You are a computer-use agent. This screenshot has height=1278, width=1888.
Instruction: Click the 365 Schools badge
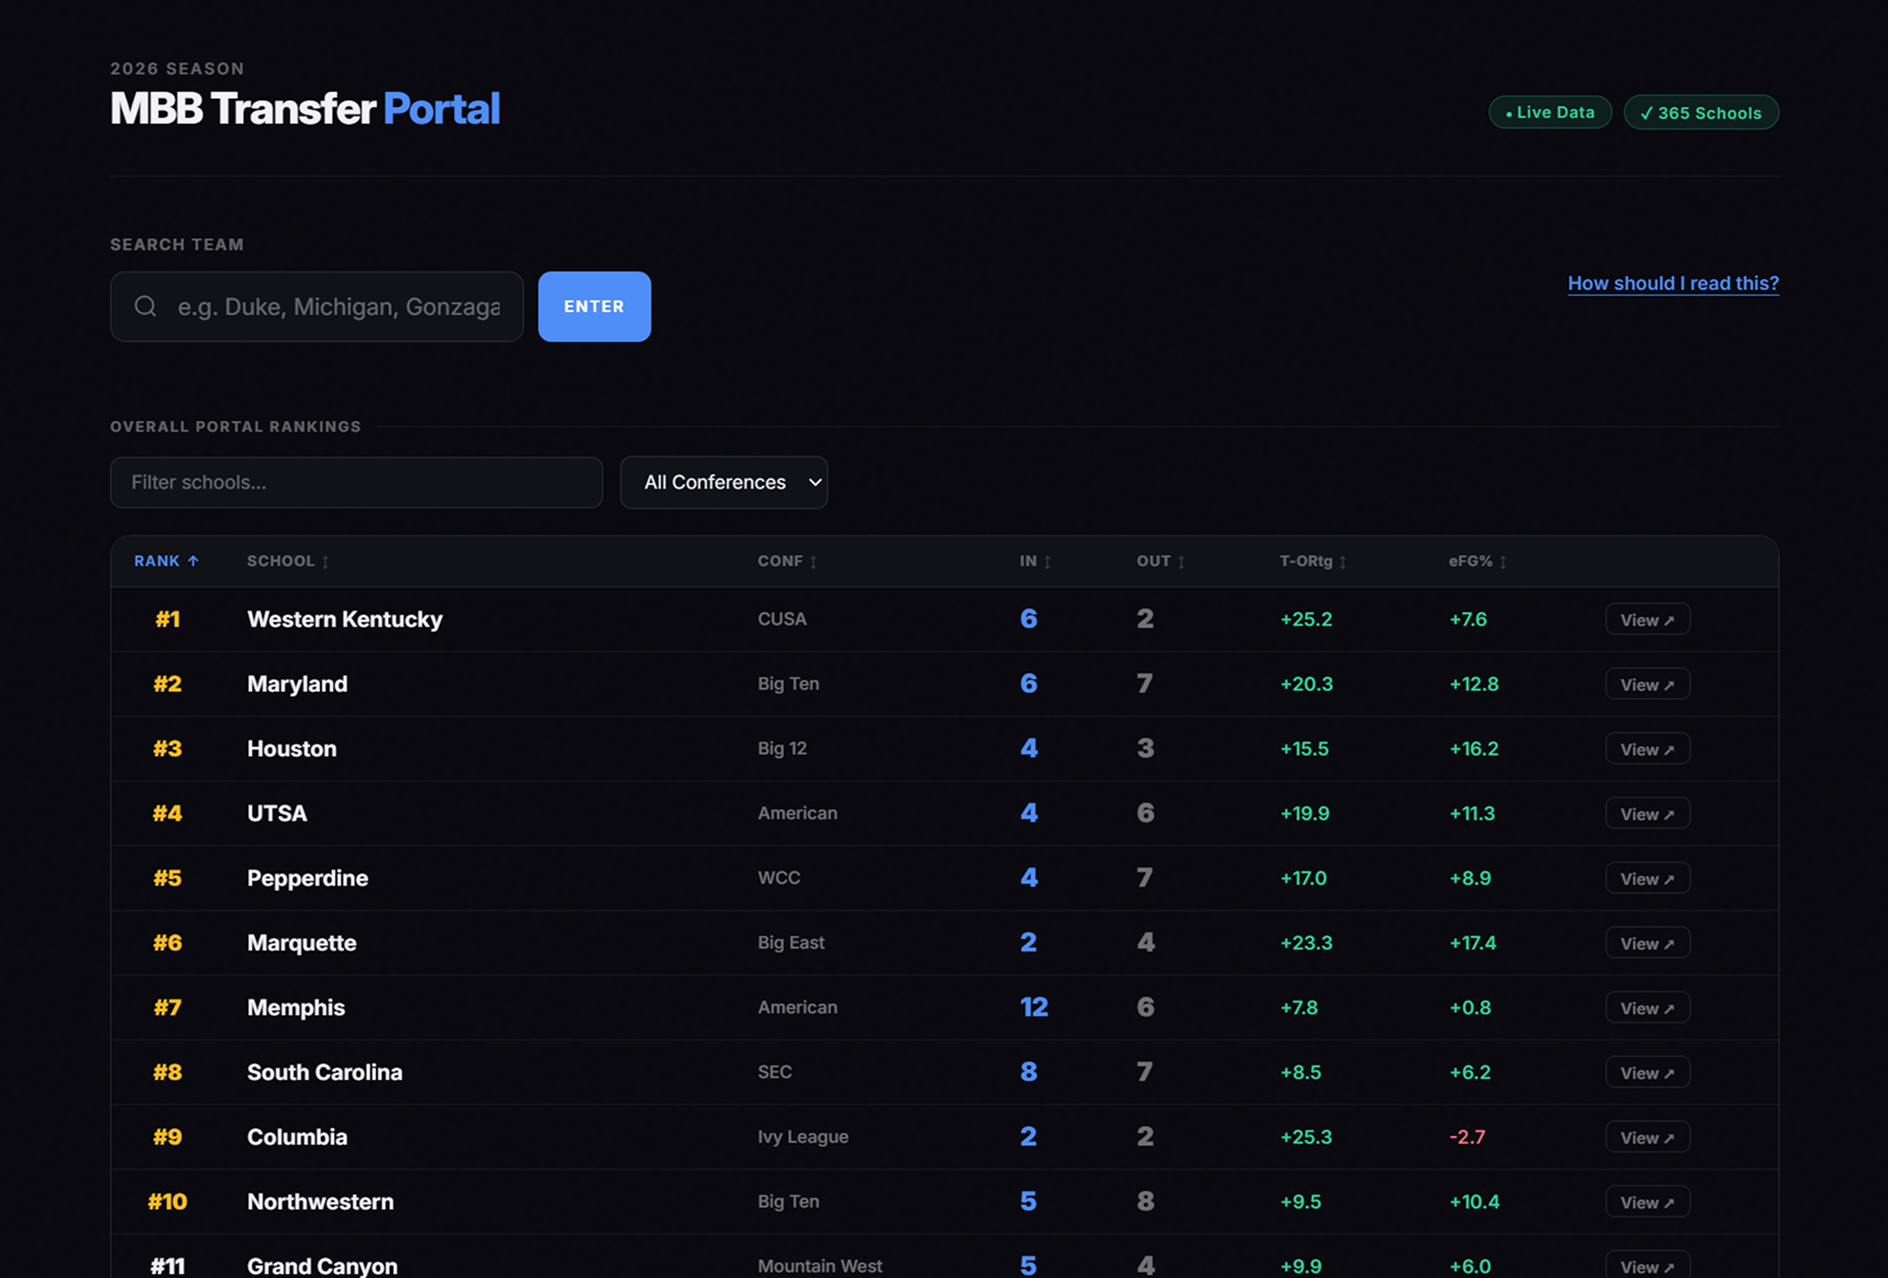(x=1701, y=112)
